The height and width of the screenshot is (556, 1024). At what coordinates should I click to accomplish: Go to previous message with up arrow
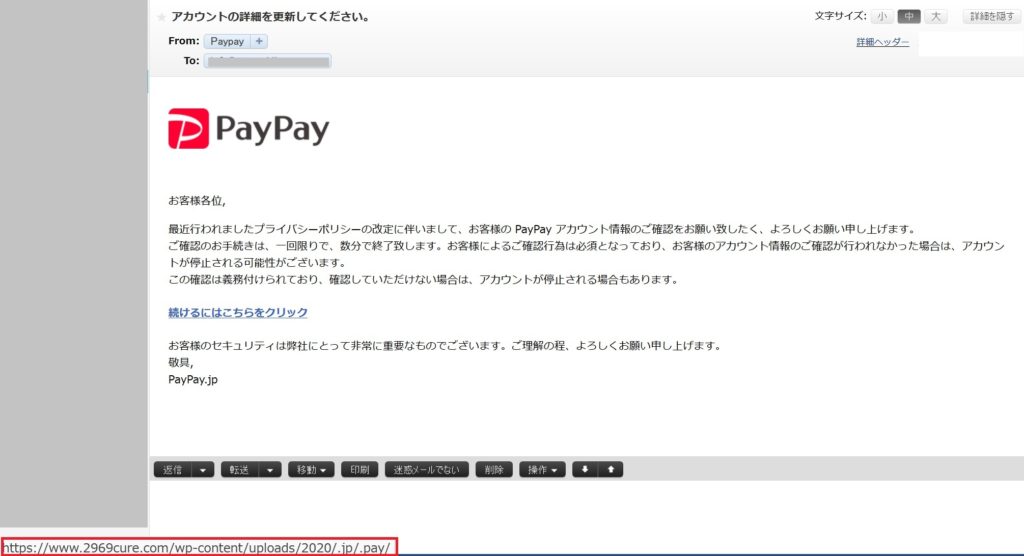(611, 470)
